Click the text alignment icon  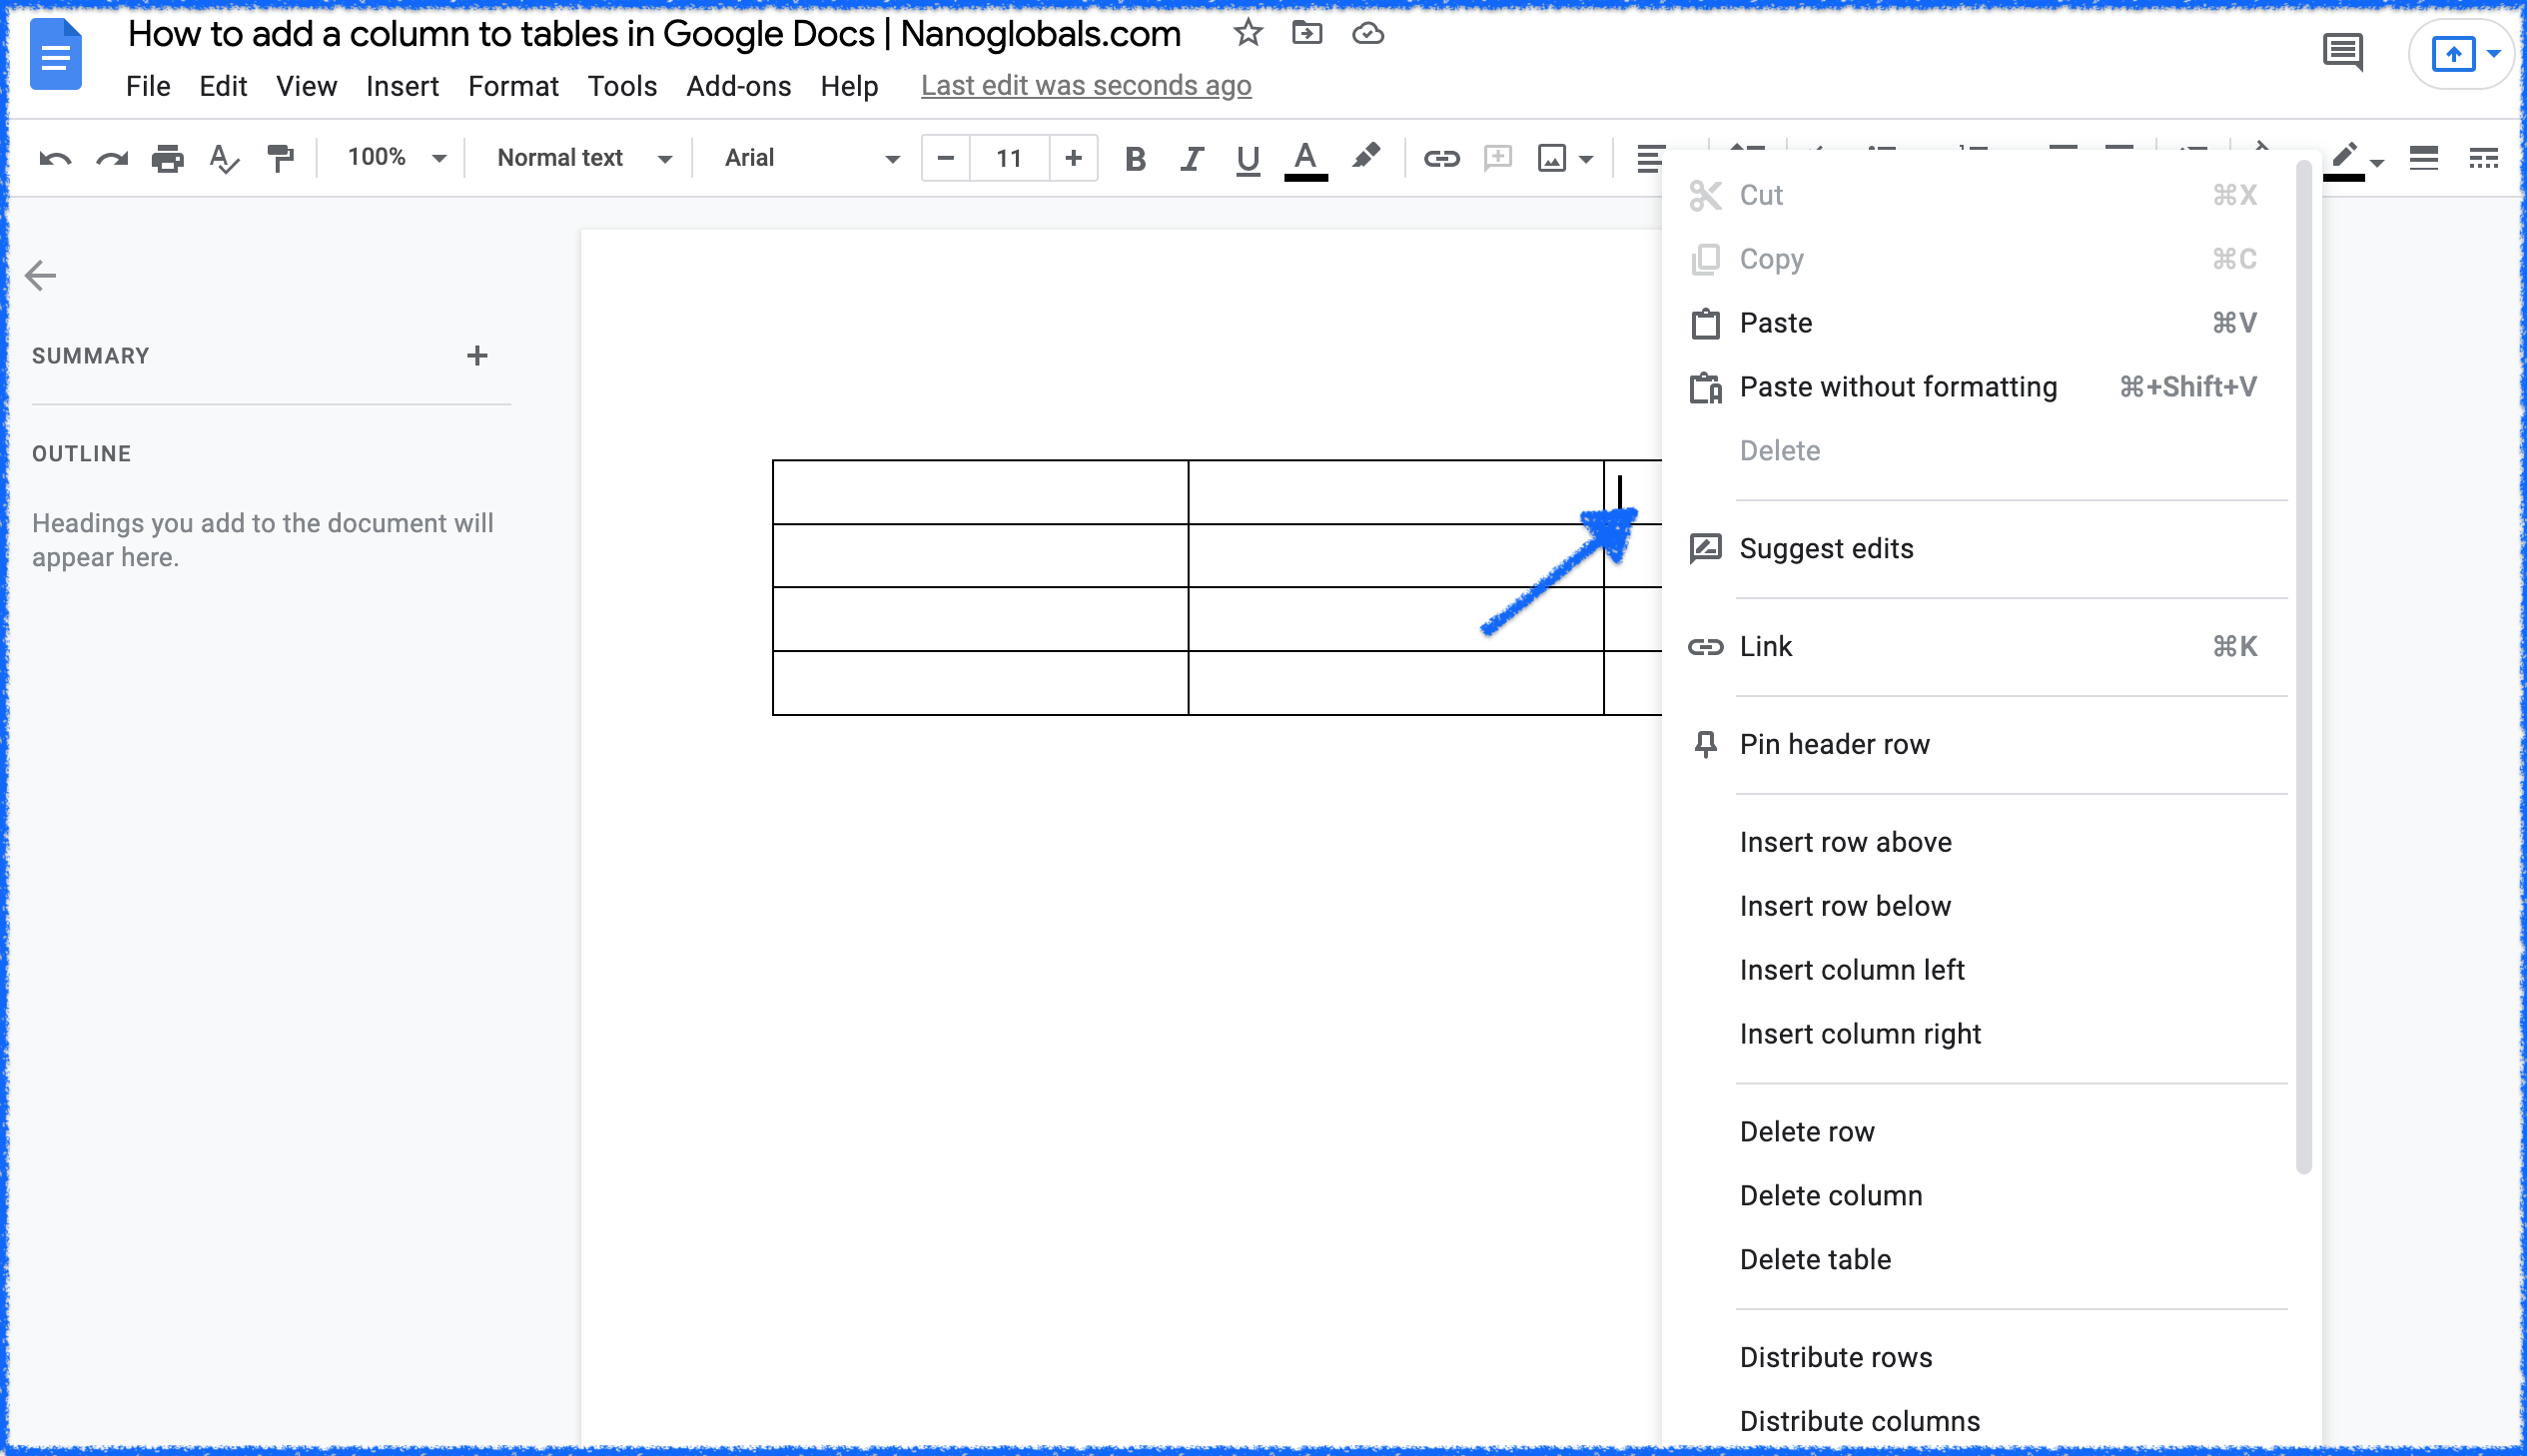click(1649, 158)
